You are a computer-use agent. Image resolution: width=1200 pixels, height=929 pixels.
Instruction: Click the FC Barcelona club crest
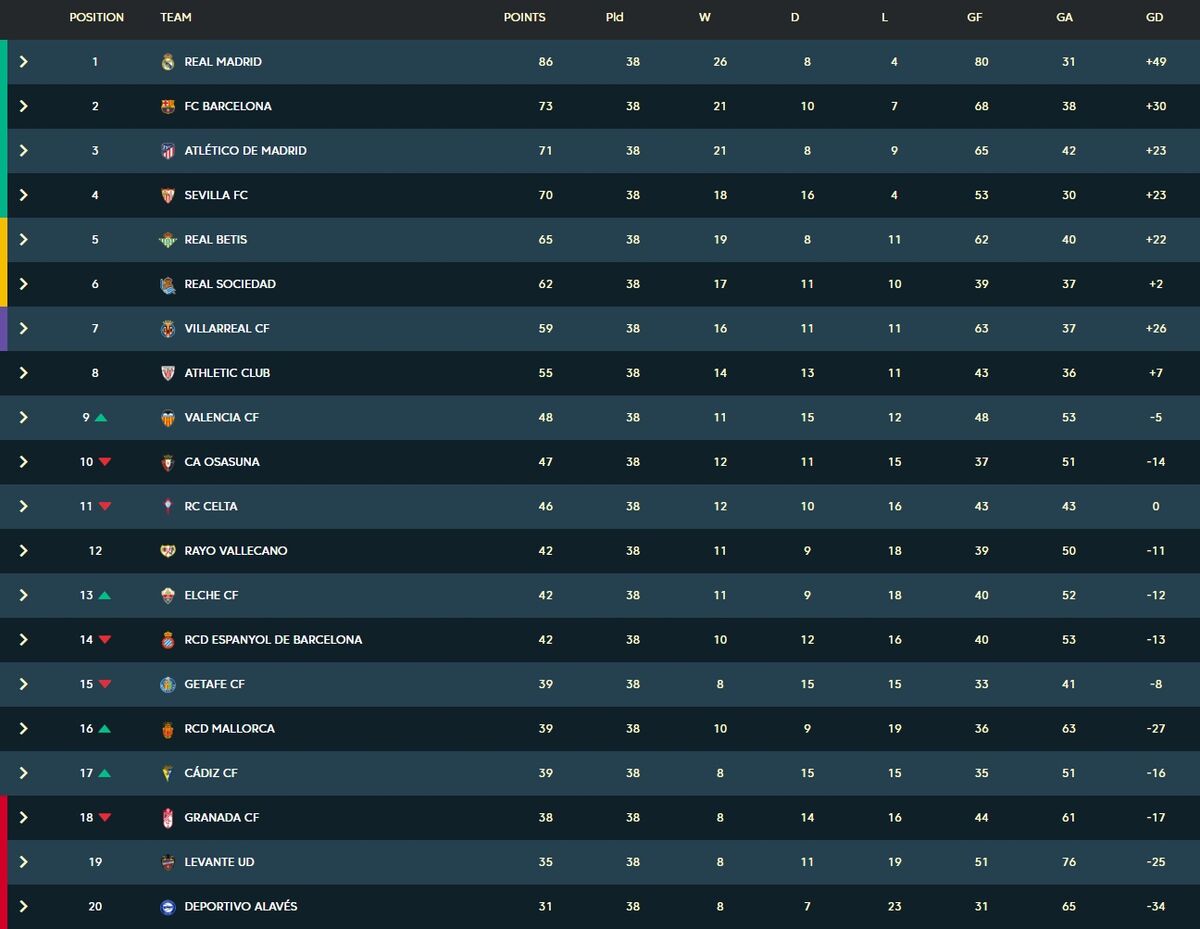[x=168, y=106]
